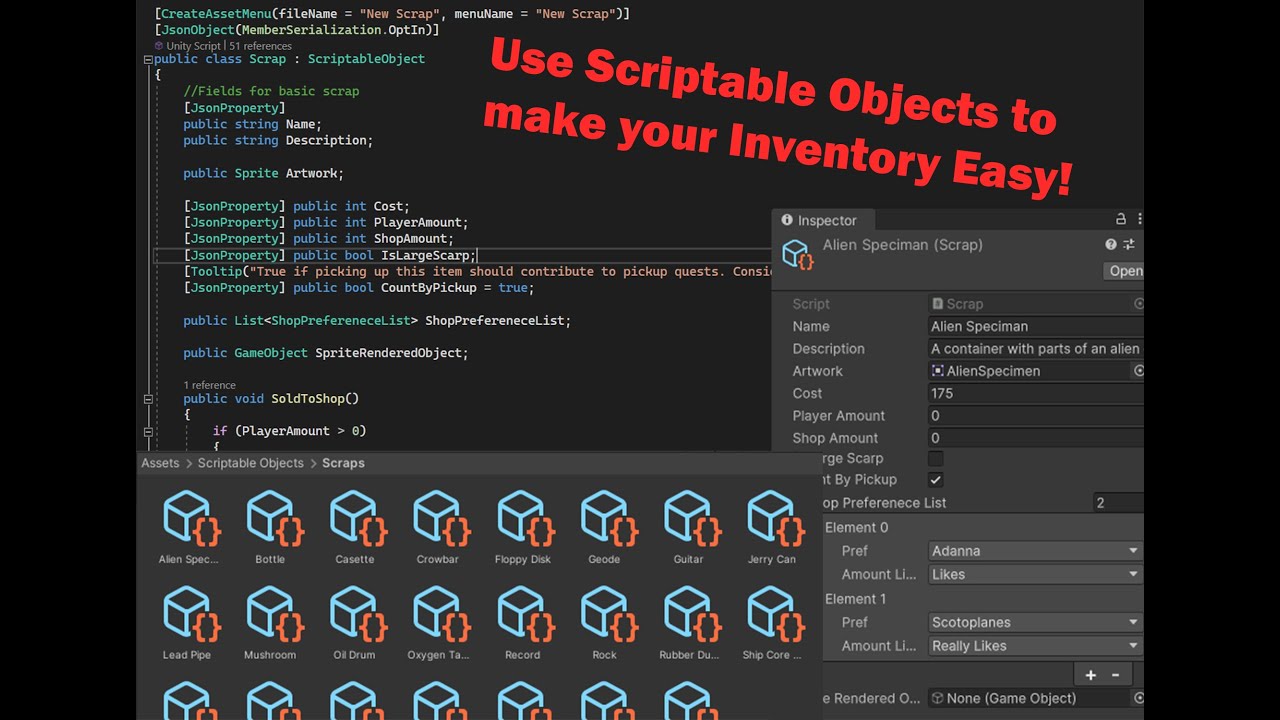The image size is (1280, 720).
Task: Select the Guitar scrap asset
Action: 688,527
